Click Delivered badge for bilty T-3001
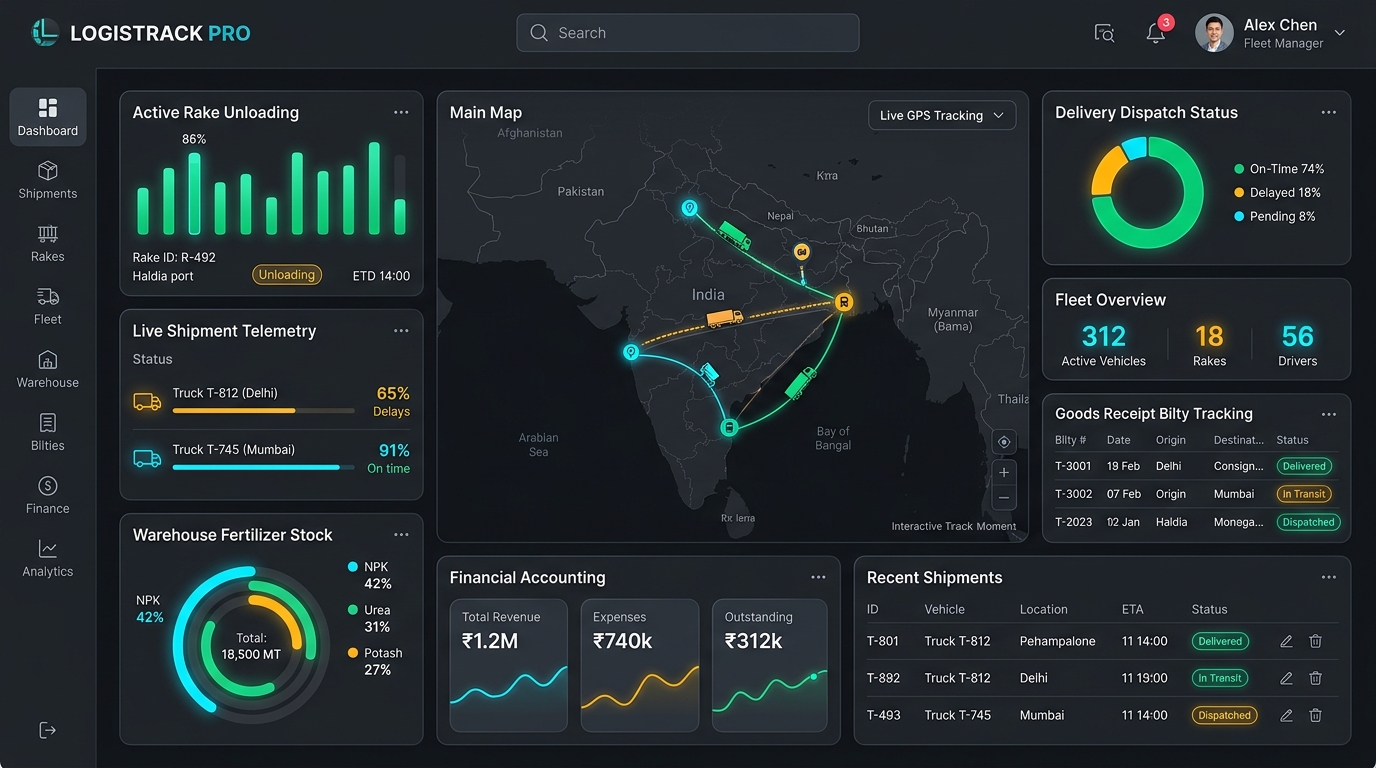 pos(1305,466)
